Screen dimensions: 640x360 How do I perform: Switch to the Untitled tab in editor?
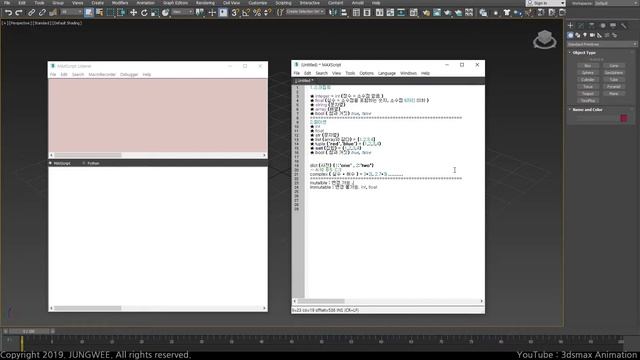click(x=304, y=81)
